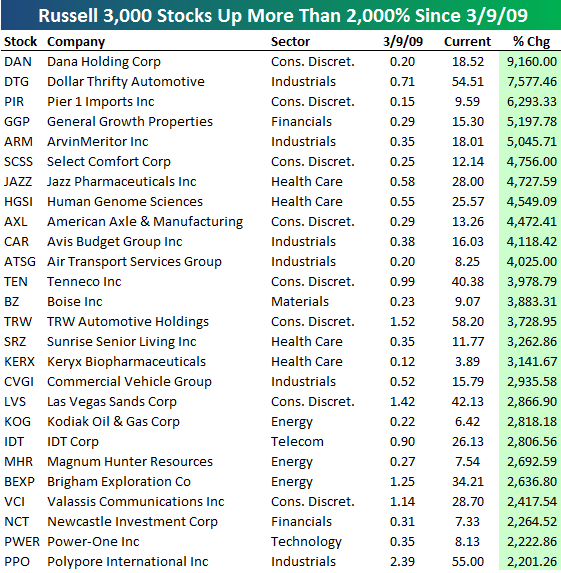Click the 0.99 starting price
Viewport: 561px width, 573px height.
point(402,282)
